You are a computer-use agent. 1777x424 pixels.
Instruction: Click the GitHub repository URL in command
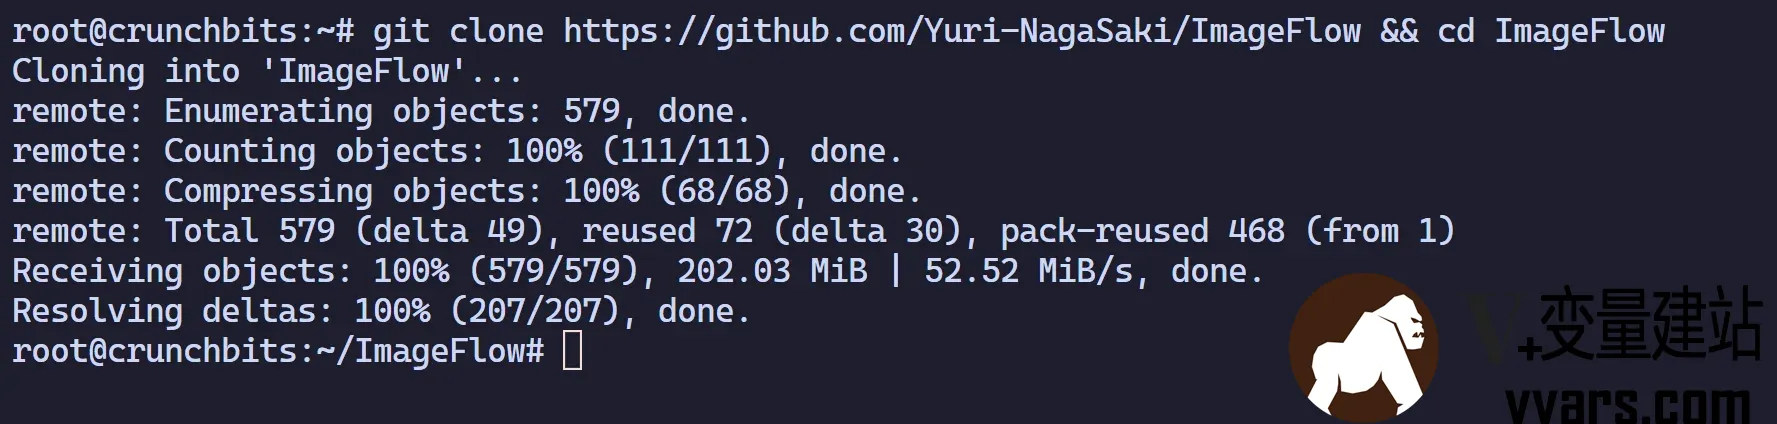962,31
